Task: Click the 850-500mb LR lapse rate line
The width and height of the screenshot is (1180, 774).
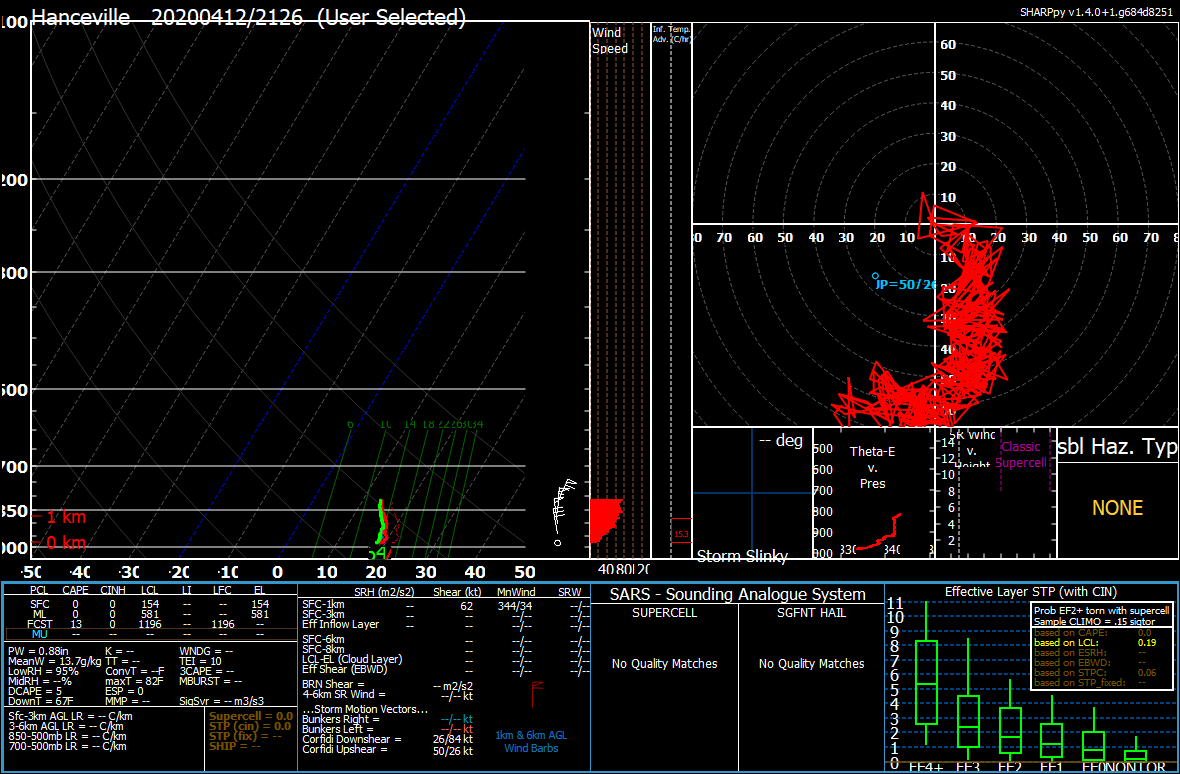Action: (67, 736)
